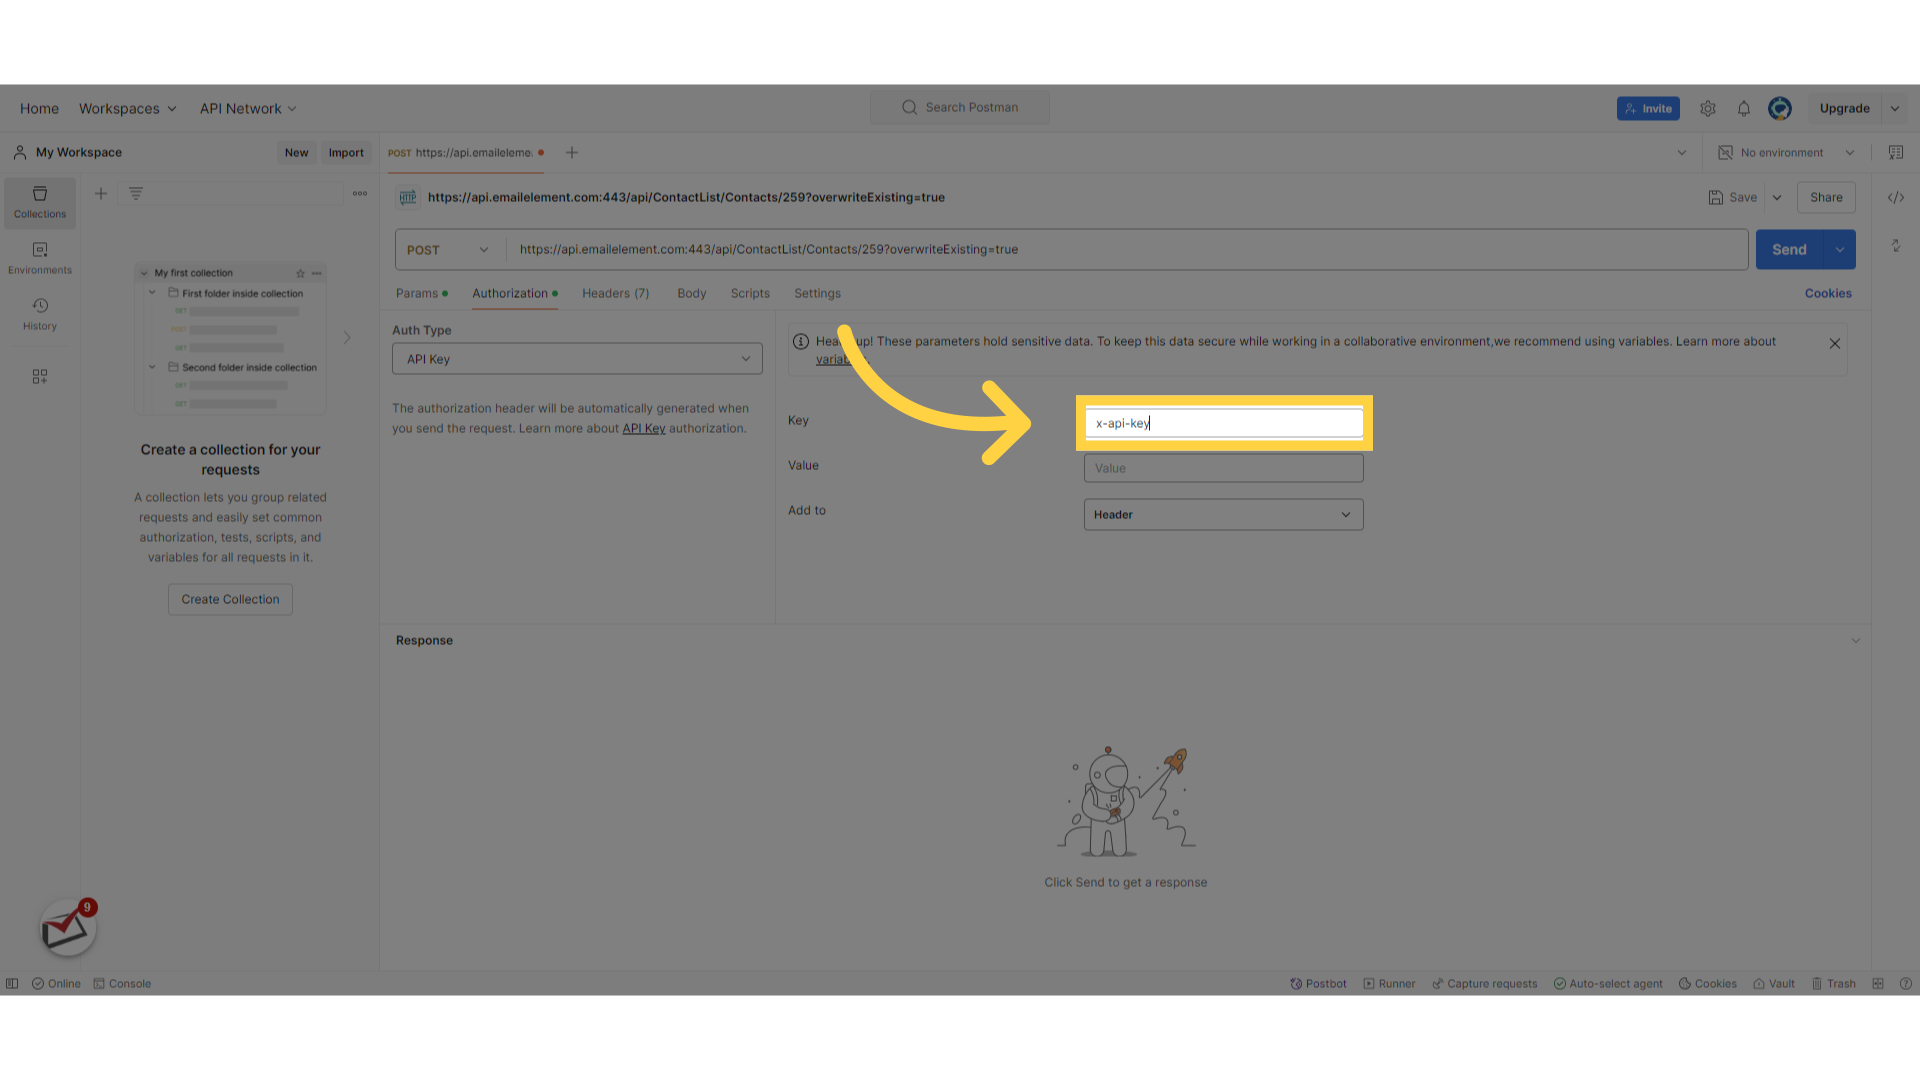Open the Auth Type API Key dropdown
The width and height of the screenshot is (1920, 1080).
point(577,360)
